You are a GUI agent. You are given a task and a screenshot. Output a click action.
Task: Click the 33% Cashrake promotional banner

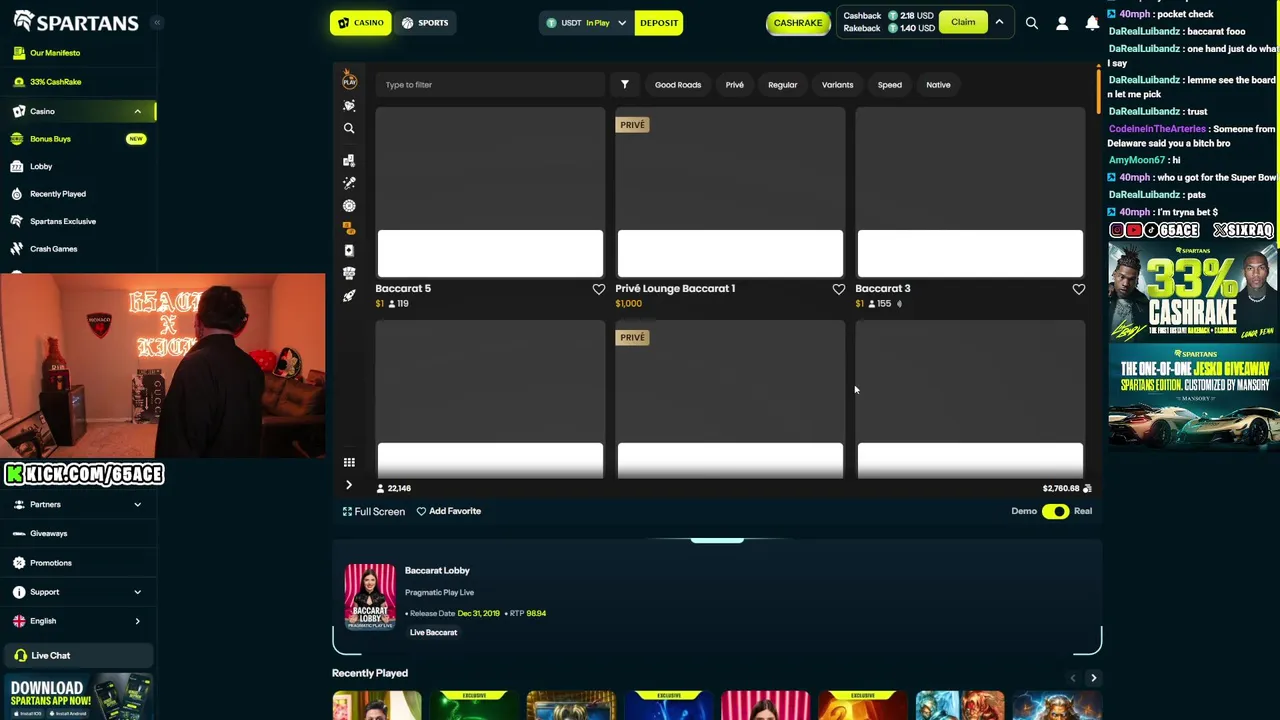pyautogui.click(x=1194, y=291)
